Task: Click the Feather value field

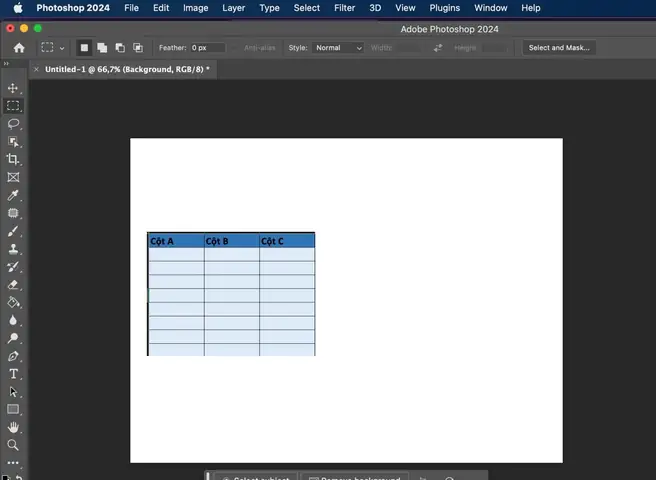Action: [x=208, y=48]
